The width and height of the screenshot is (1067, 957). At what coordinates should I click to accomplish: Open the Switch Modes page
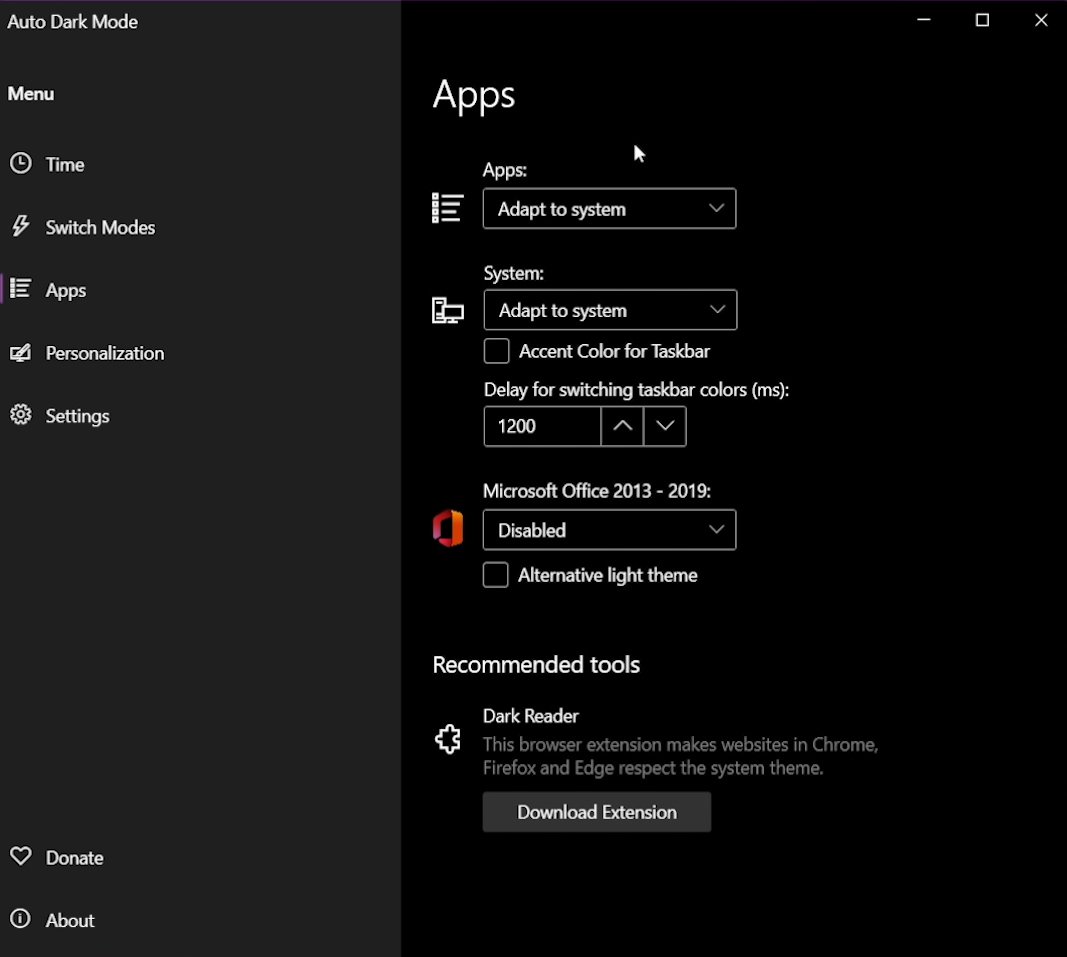(x=98, y=227)
